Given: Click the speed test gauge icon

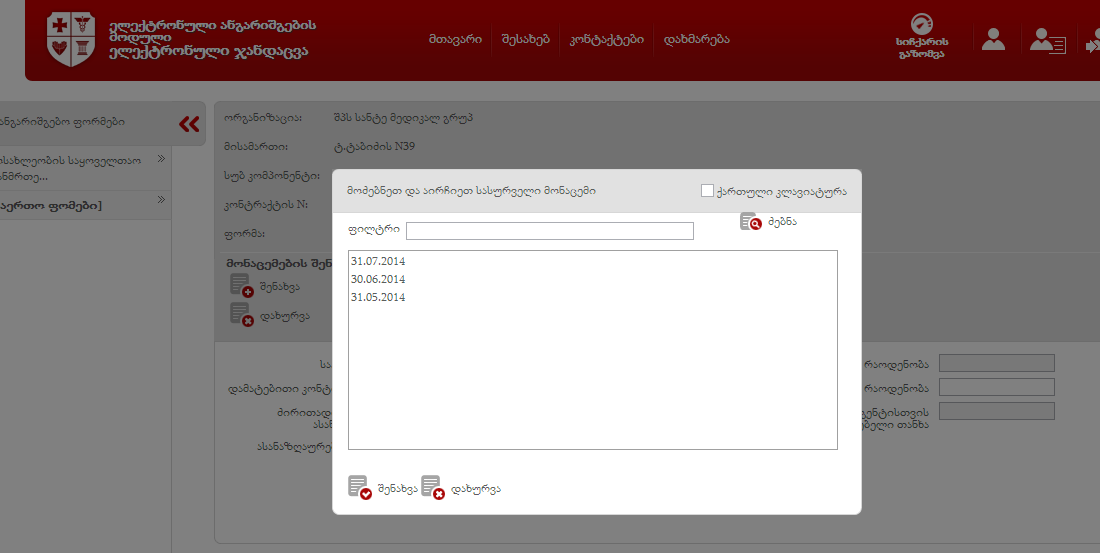Looking at the screenshot, I should click(921, 25).
